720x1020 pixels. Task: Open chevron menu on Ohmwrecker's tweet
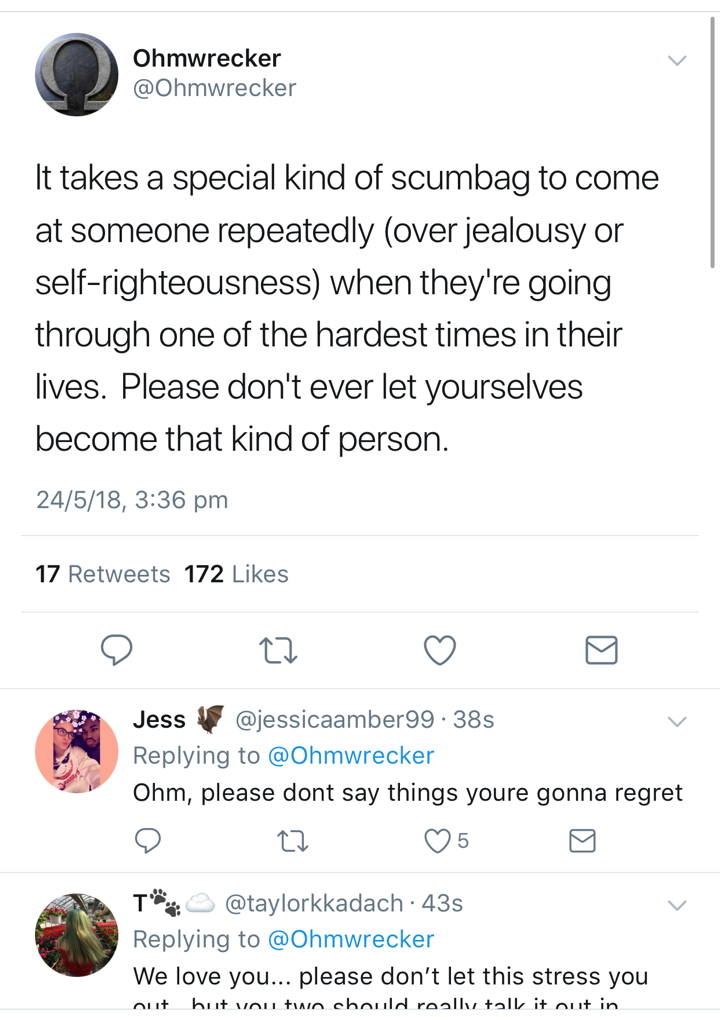click(x=677, y=60)
